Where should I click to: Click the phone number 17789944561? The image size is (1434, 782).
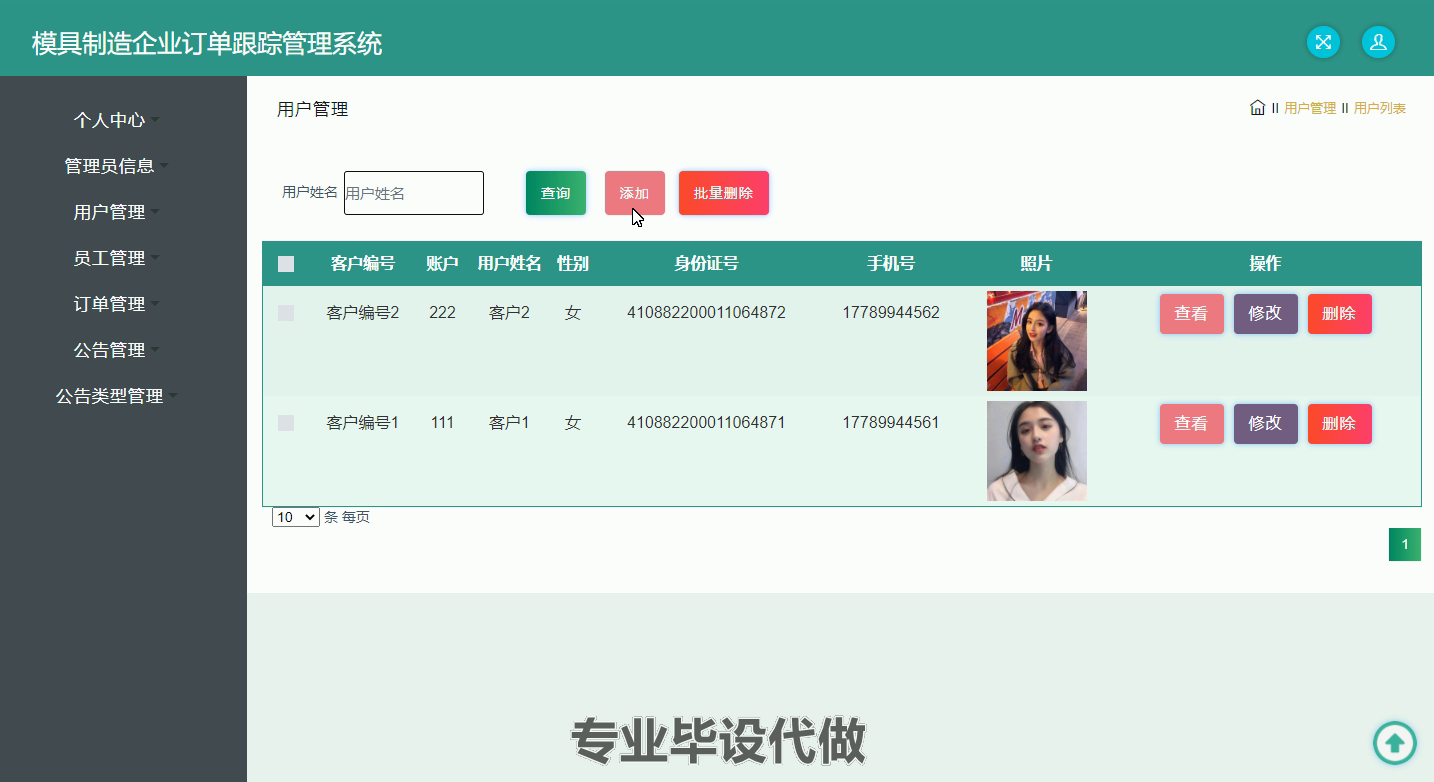[x=891, y=423]
